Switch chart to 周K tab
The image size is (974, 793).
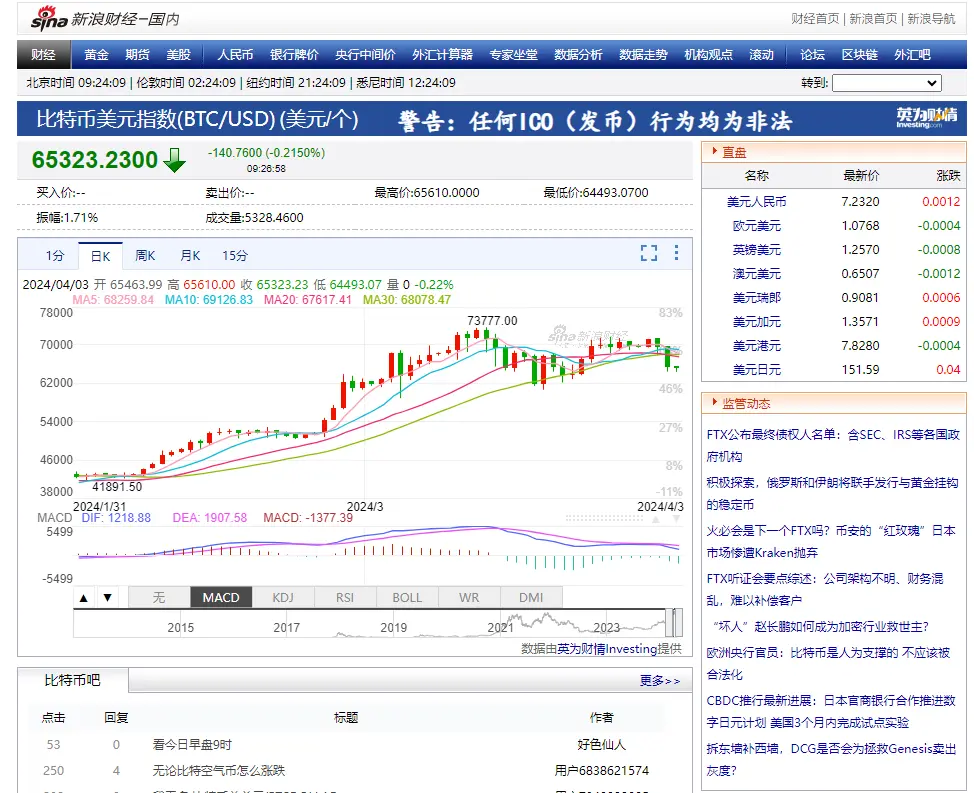coord(145,255)
